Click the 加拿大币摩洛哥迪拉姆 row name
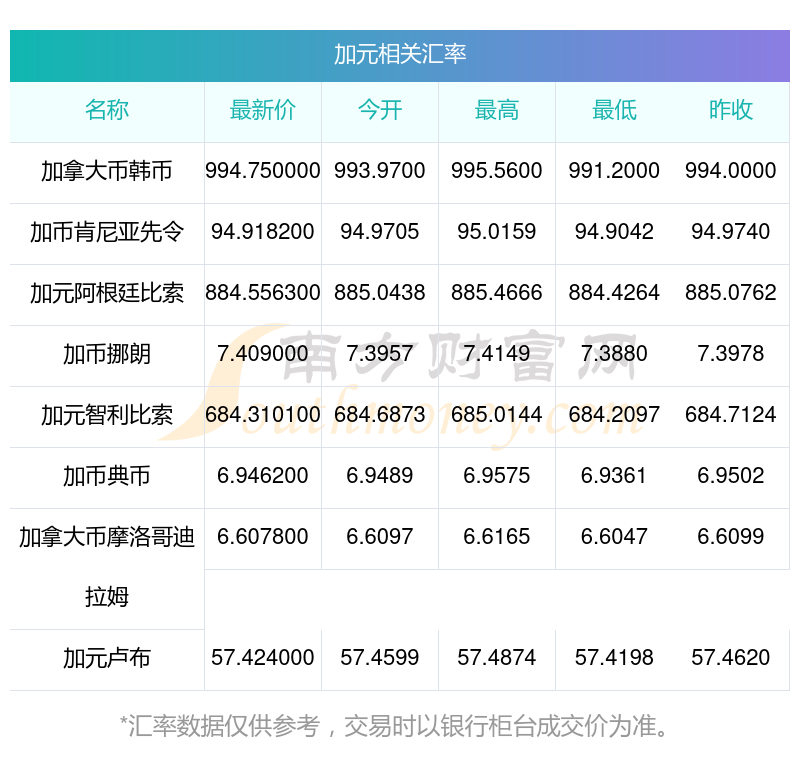800x757 pixels. point(107,567)
